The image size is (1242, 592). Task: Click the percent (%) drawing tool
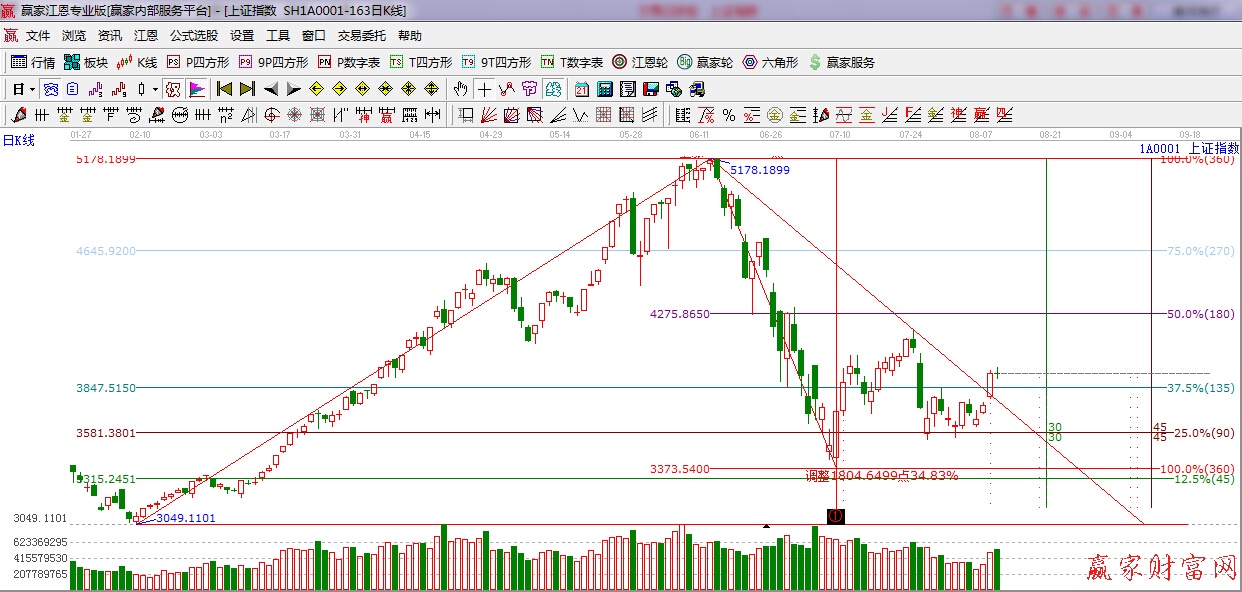pyautogui.click(x=729, y=115)
